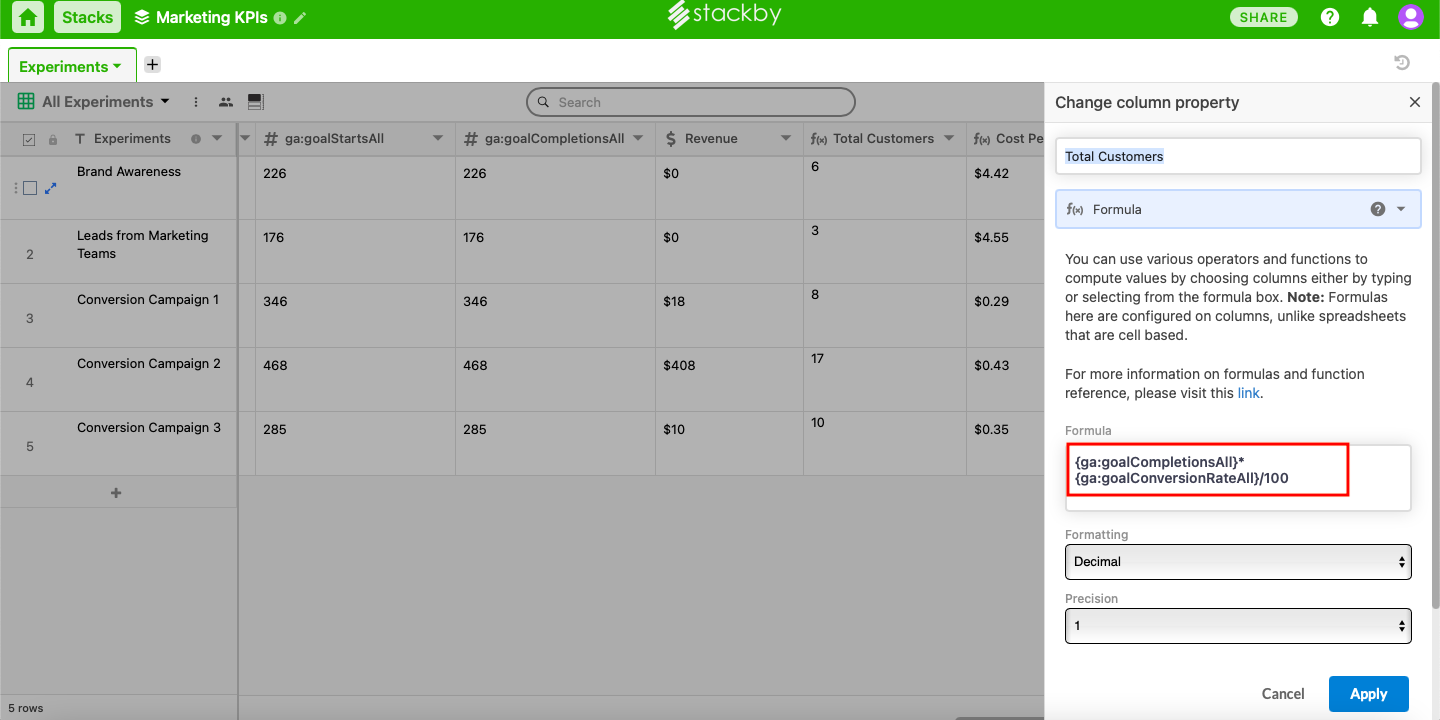Screen dimensions: 1440x720
Task: Click the 346 goalStartsAll cell
Action: click(355, 316)
